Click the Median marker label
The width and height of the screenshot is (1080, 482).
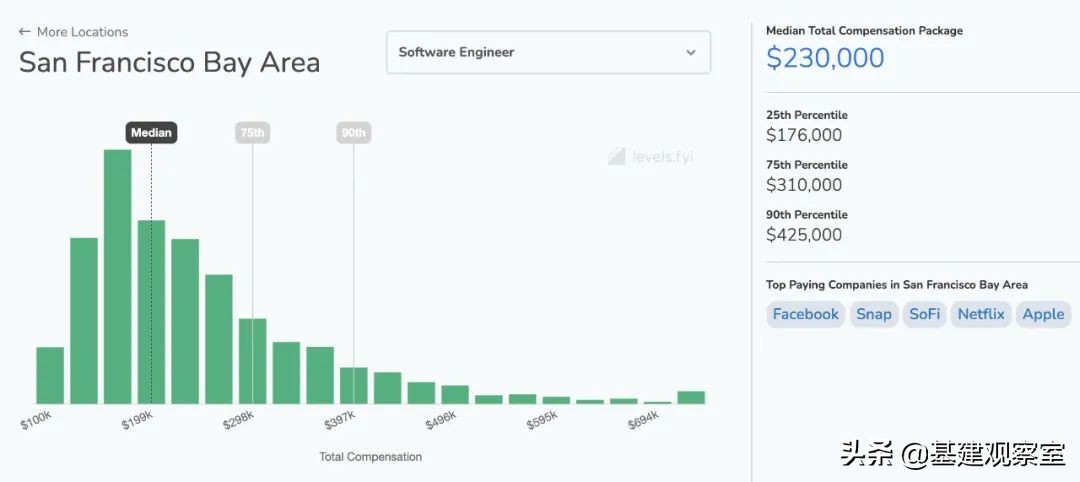pos(151,133)
